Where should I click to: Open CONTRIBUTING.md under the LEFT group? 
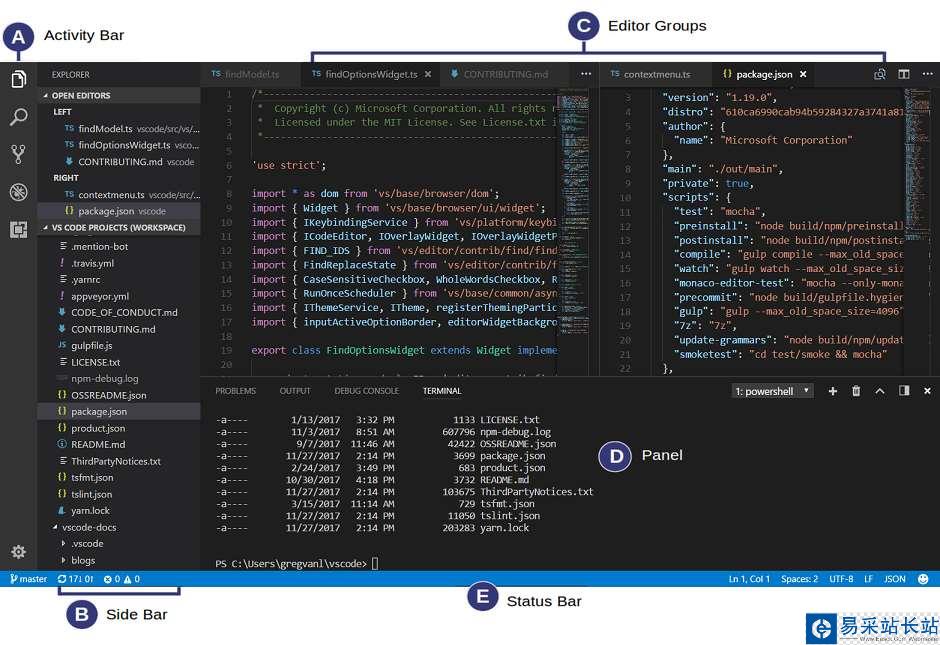click(x=119, y=162)
